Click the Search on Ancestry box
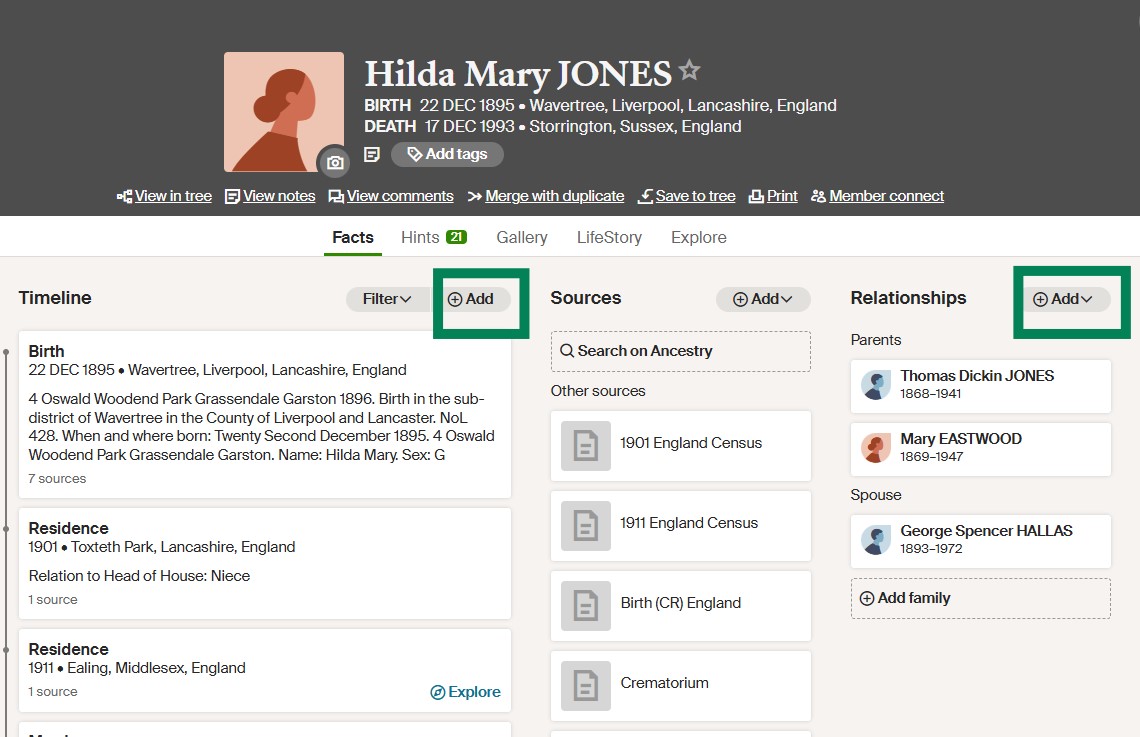1140x737 pixels. 680,351
